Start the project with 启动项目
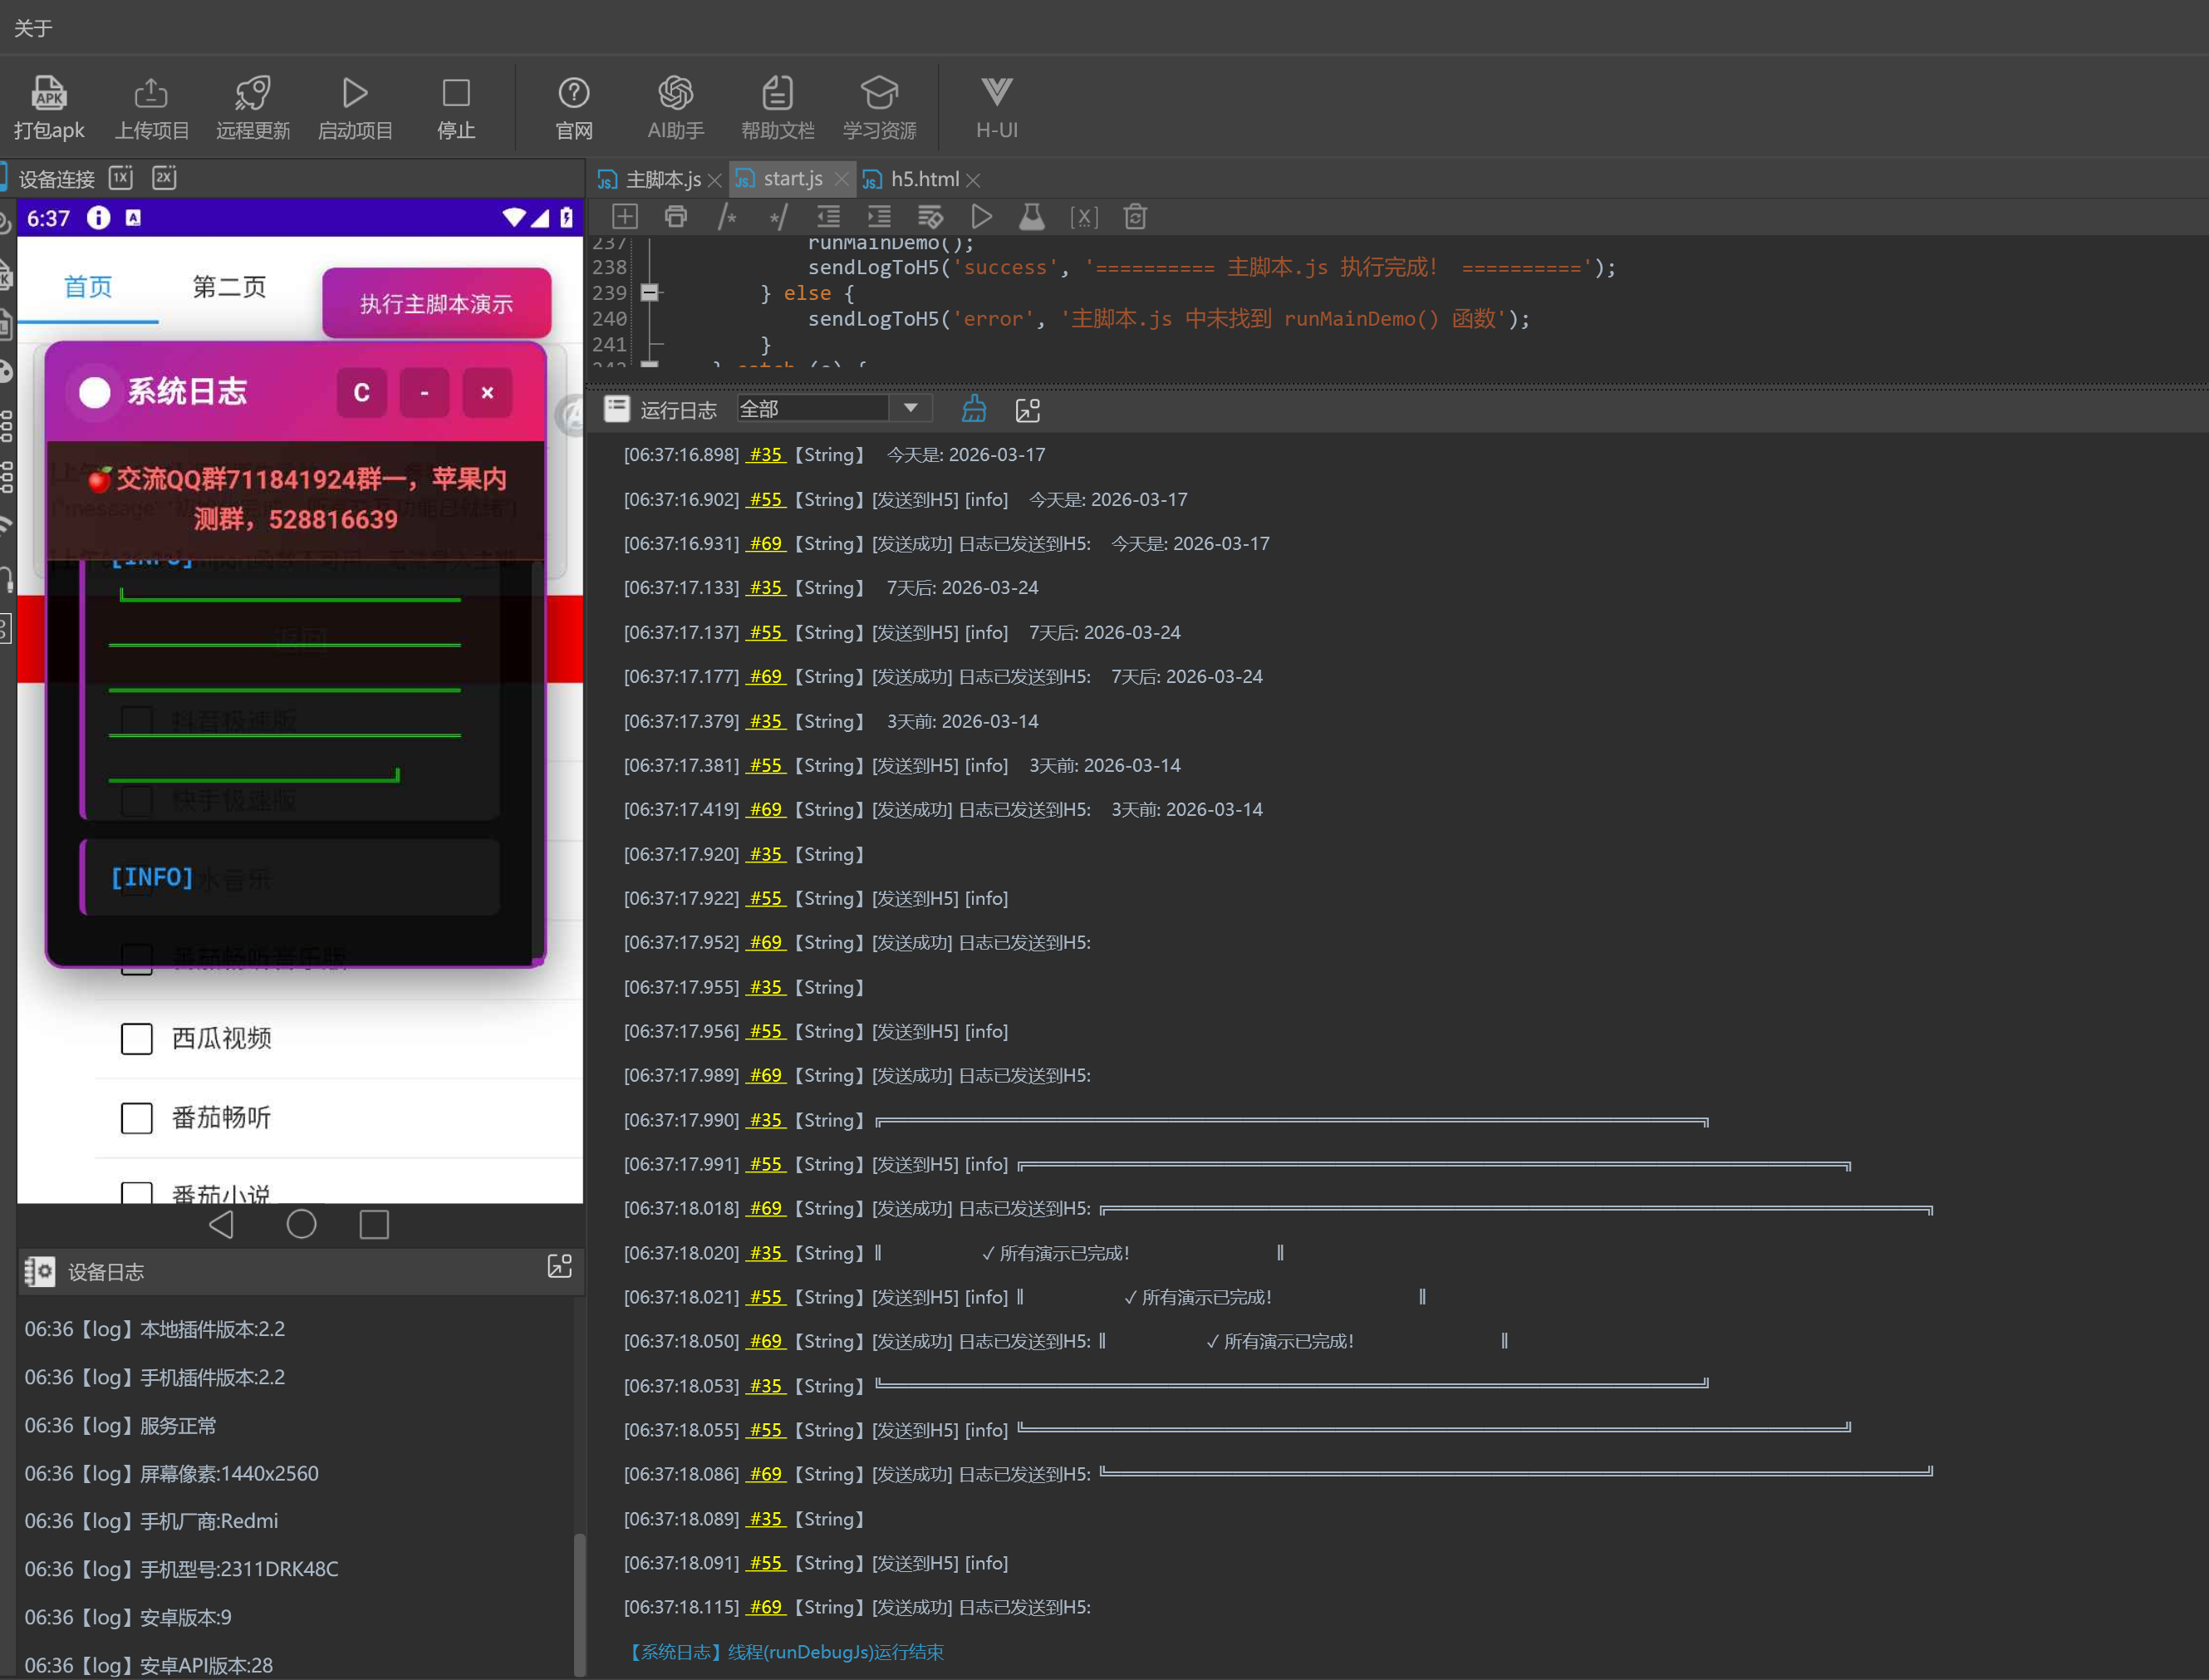The width and height of the screenshot is (2209, 1680). pos(355,94)
